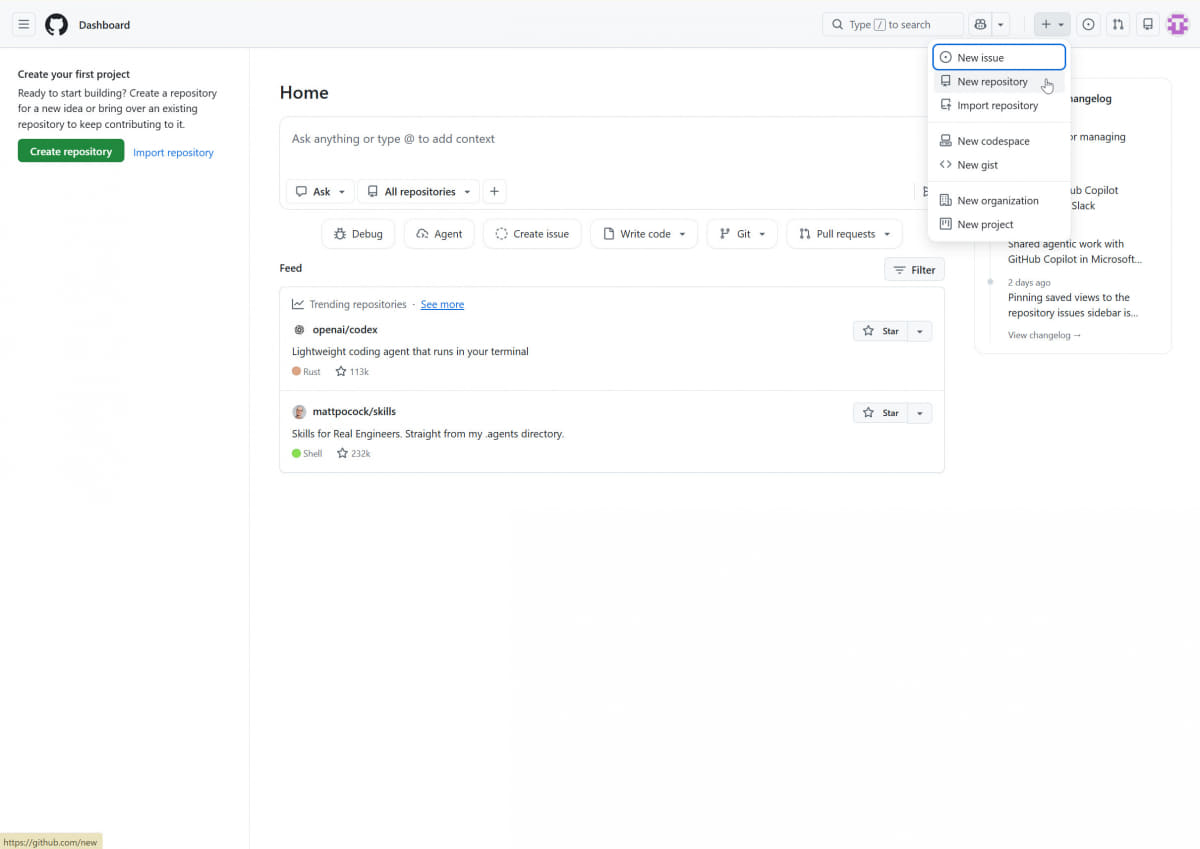Click the green Create repository button

71,151
